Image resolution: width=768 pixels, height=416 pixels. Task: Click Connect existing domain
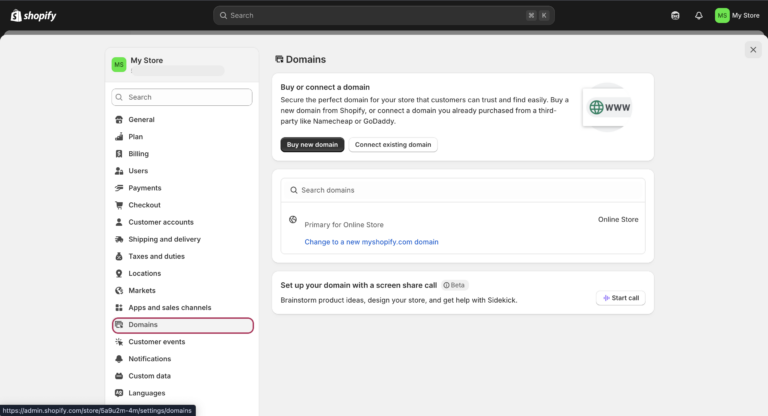pyautogui.click(x=393, y=145)
